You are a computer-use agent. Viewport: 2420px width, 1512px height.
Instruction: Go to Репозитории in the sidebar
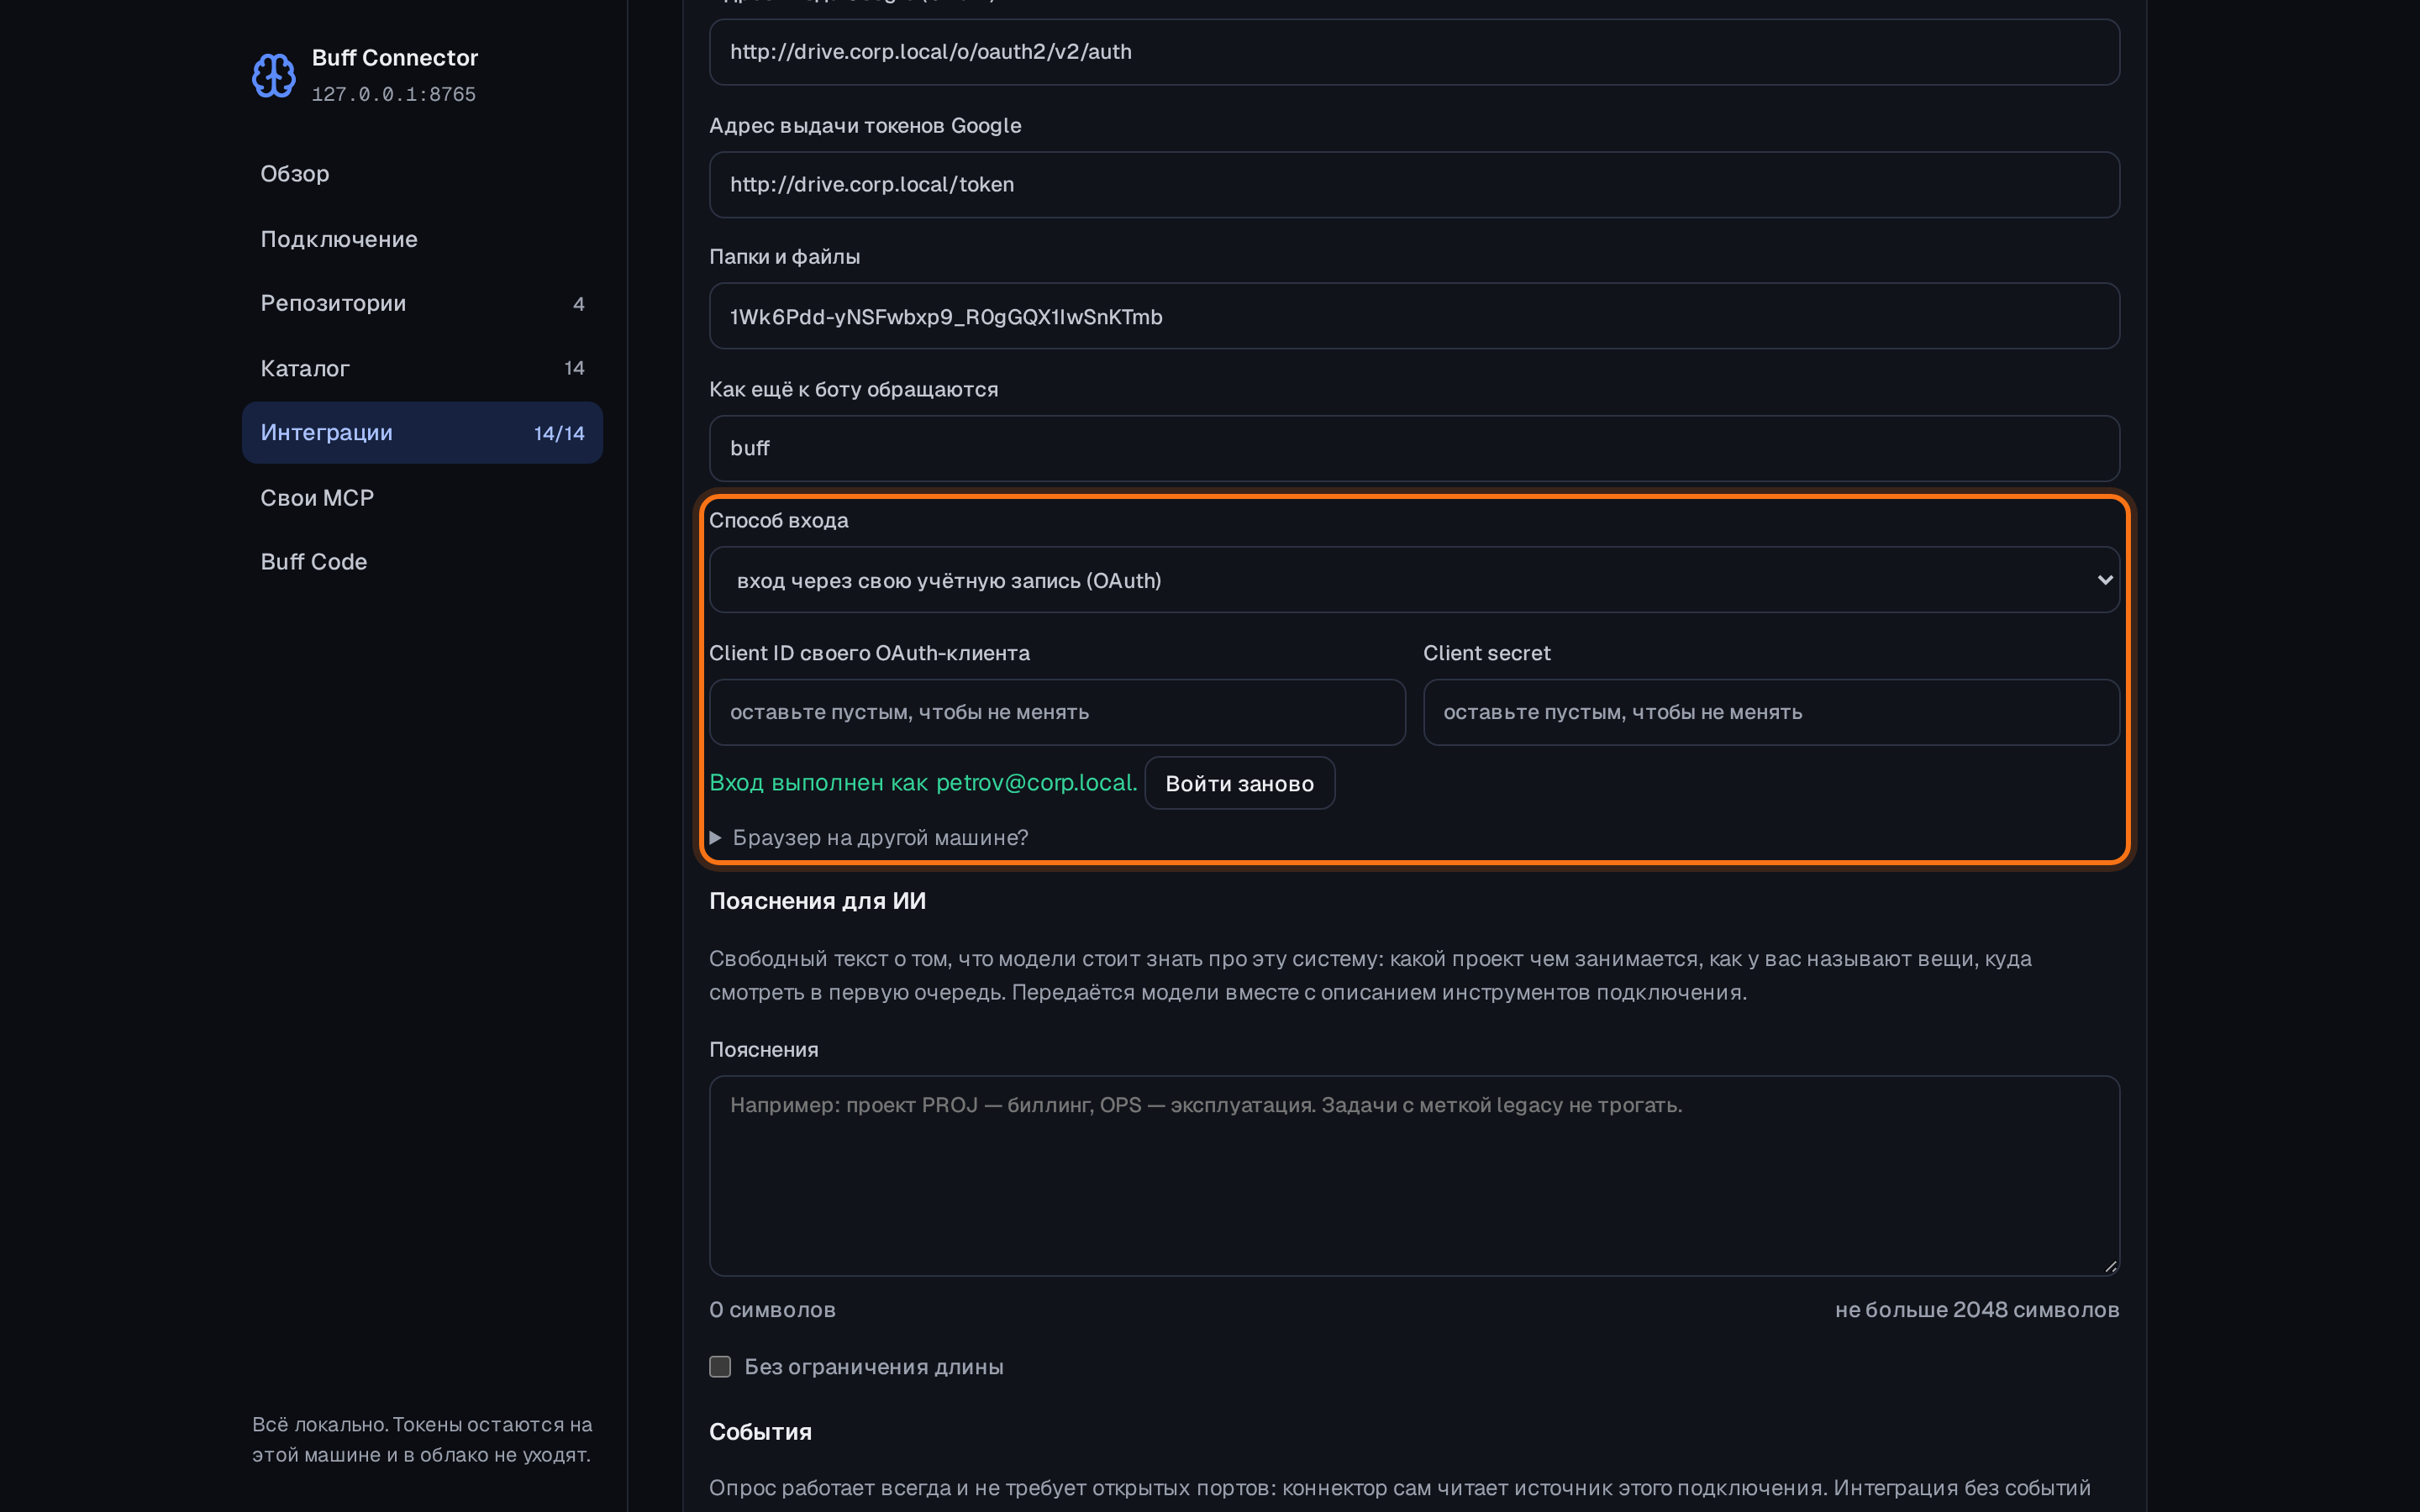[x=422, y=303]
